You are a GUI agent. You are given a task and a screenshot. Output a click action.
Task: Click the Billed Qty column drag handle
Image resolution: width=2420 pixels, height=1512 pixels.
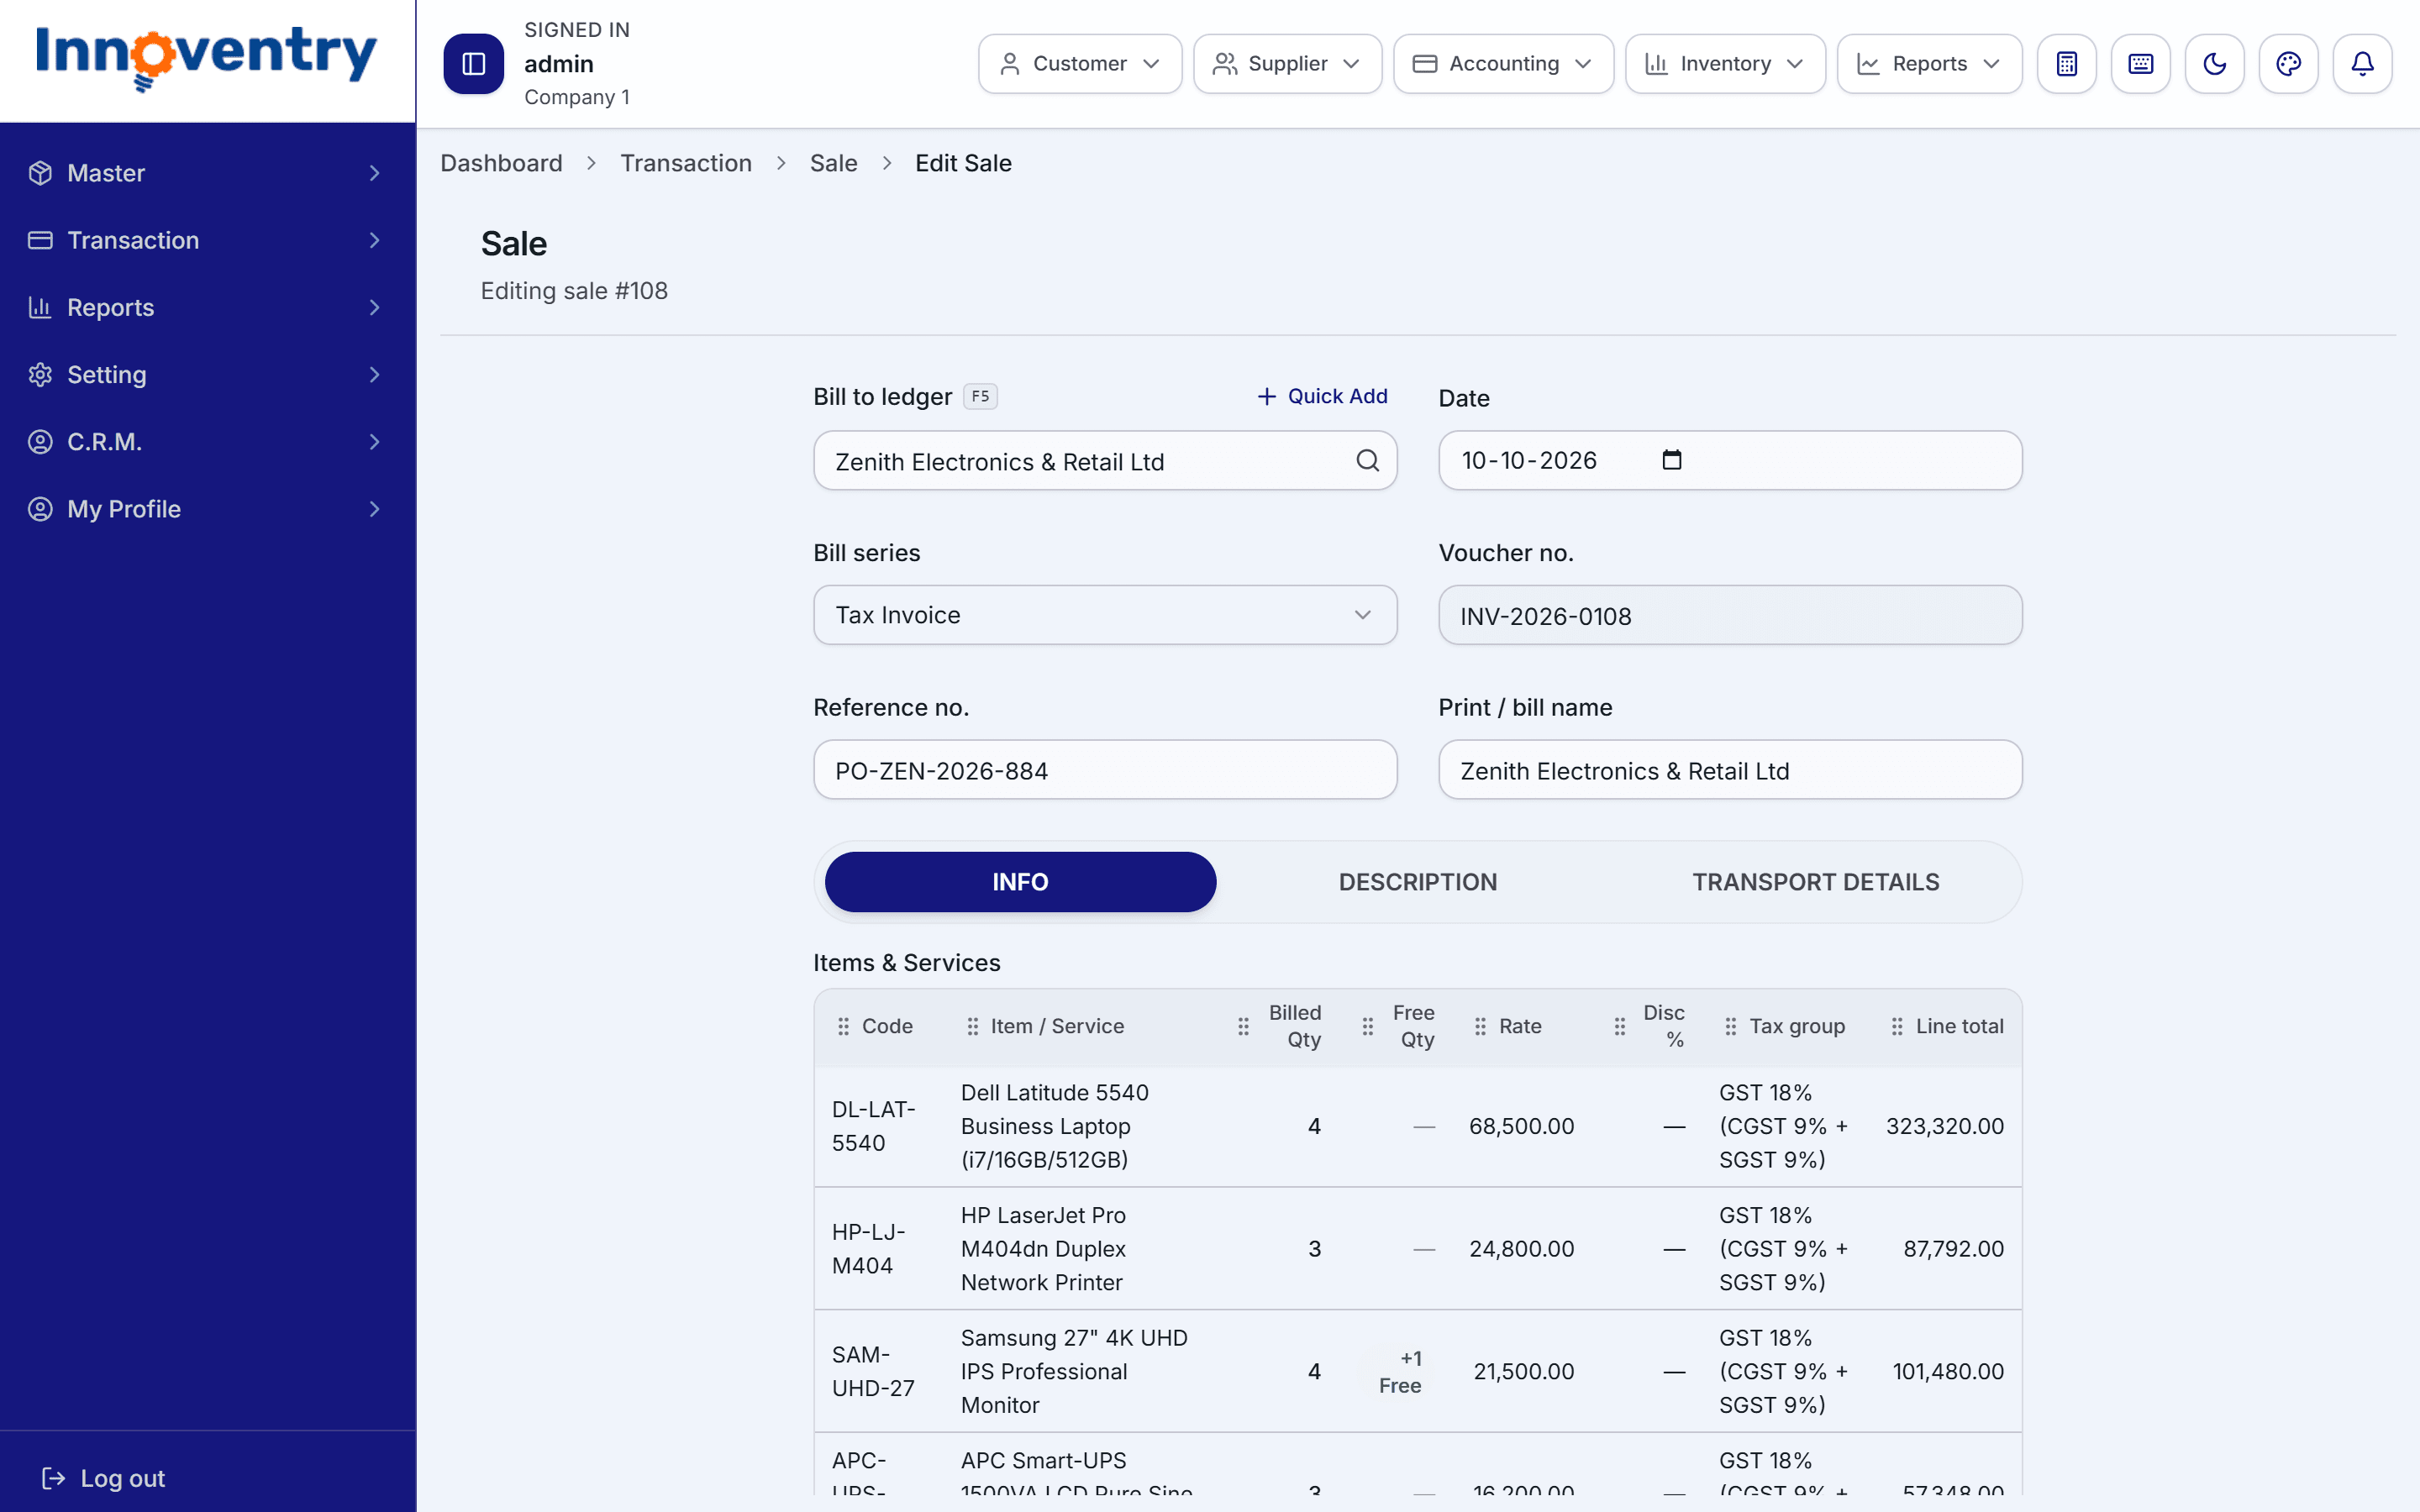click(1243, 1026)
